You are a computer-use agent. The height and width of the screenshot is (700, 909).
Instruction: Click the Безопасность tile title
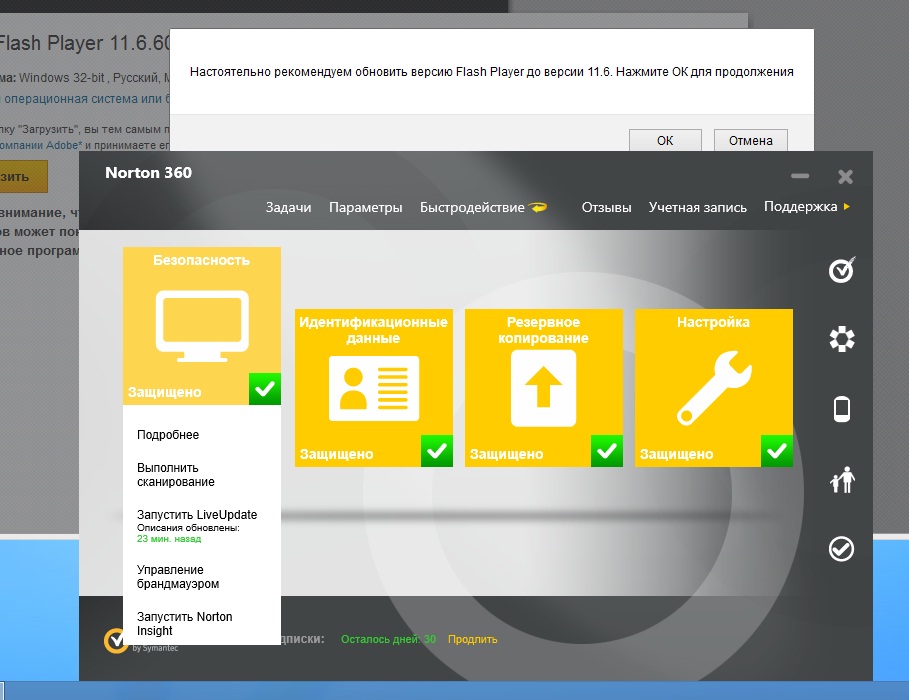(x=202, y=260)
